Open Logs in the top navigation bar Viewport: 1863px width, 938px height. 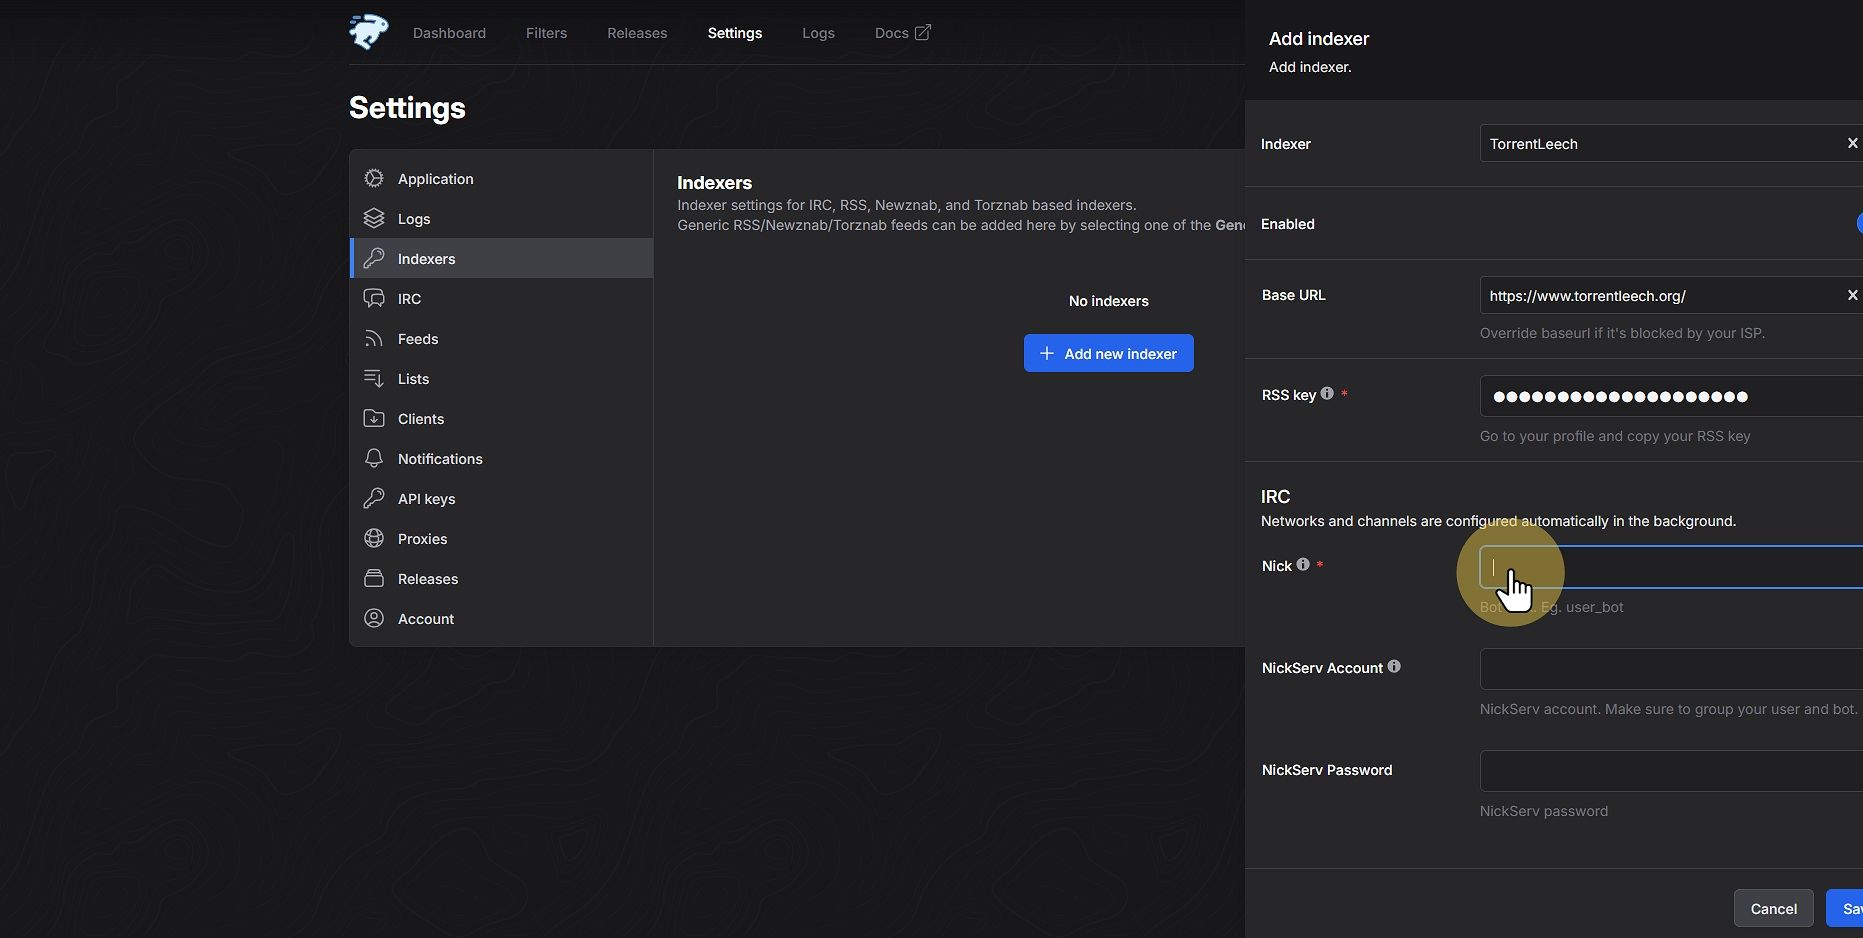click(818, 33)
